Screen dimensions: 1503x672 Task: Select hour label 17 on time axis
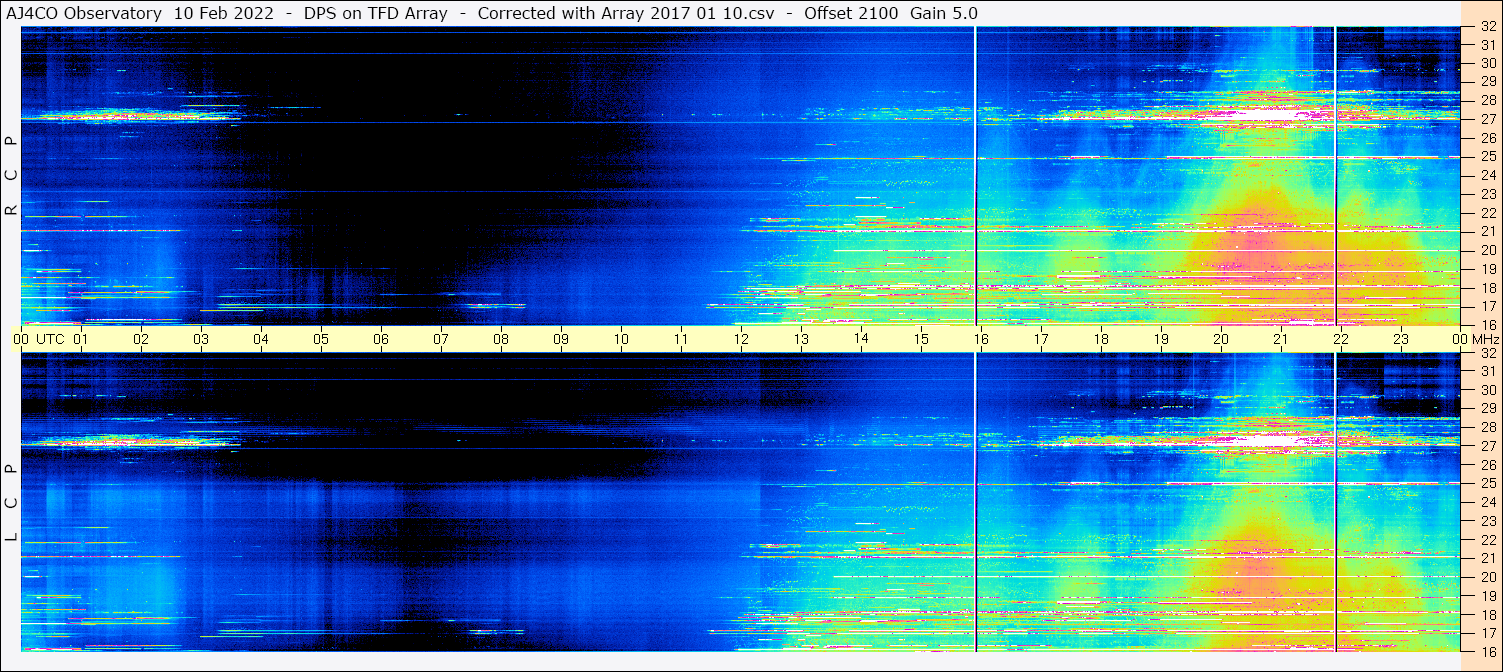(1041, 339)
